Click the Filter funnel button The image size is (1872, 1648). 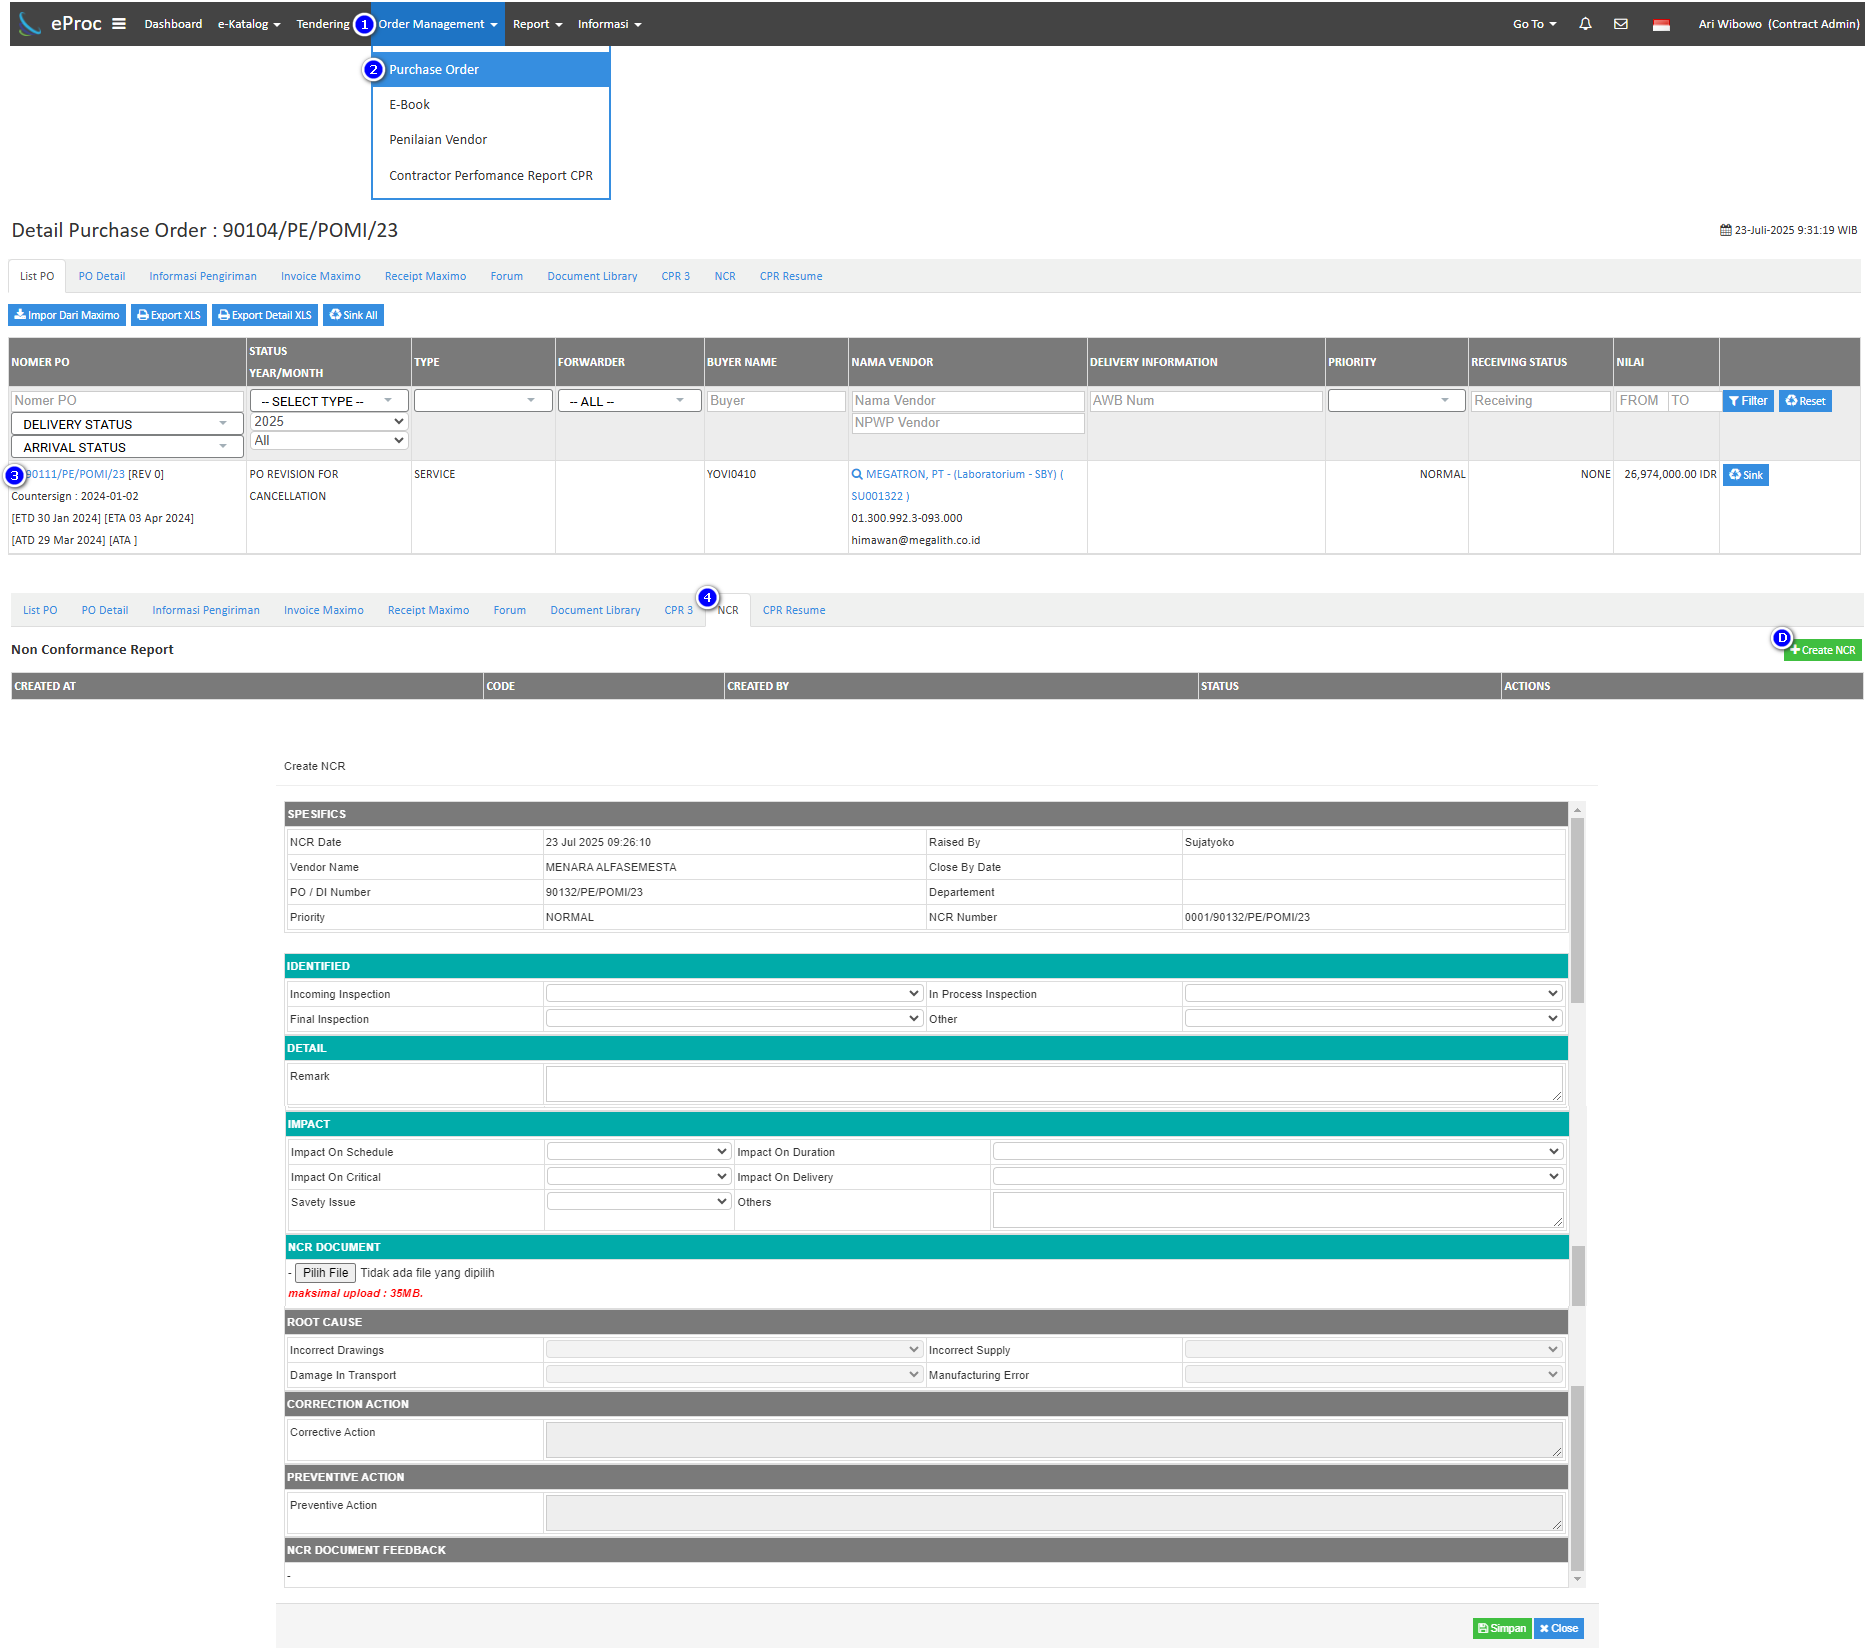(1747, 401)
